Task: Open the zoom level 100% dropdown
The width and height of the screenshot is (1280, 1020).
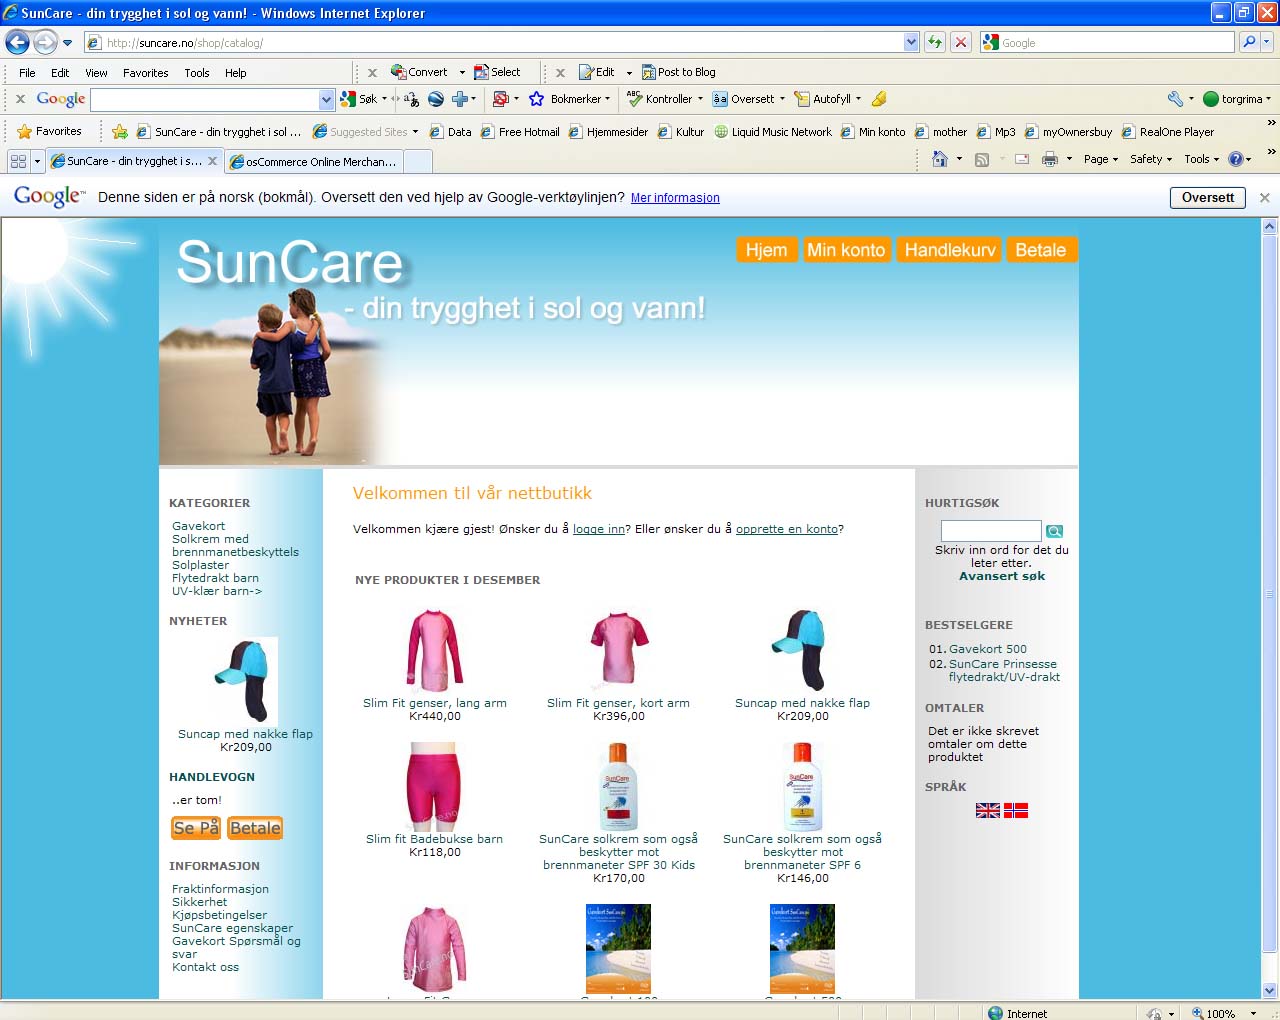Action: tap(1254, 1013)
